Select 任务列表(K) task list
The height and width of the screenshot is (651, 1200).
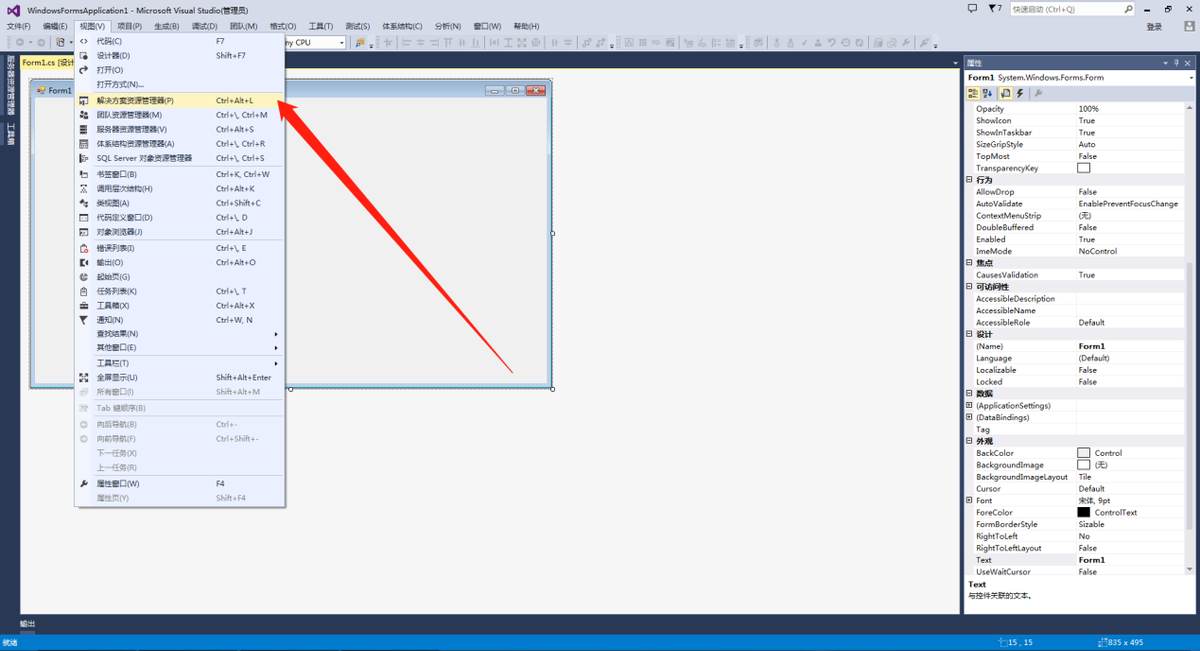point(180,291)
